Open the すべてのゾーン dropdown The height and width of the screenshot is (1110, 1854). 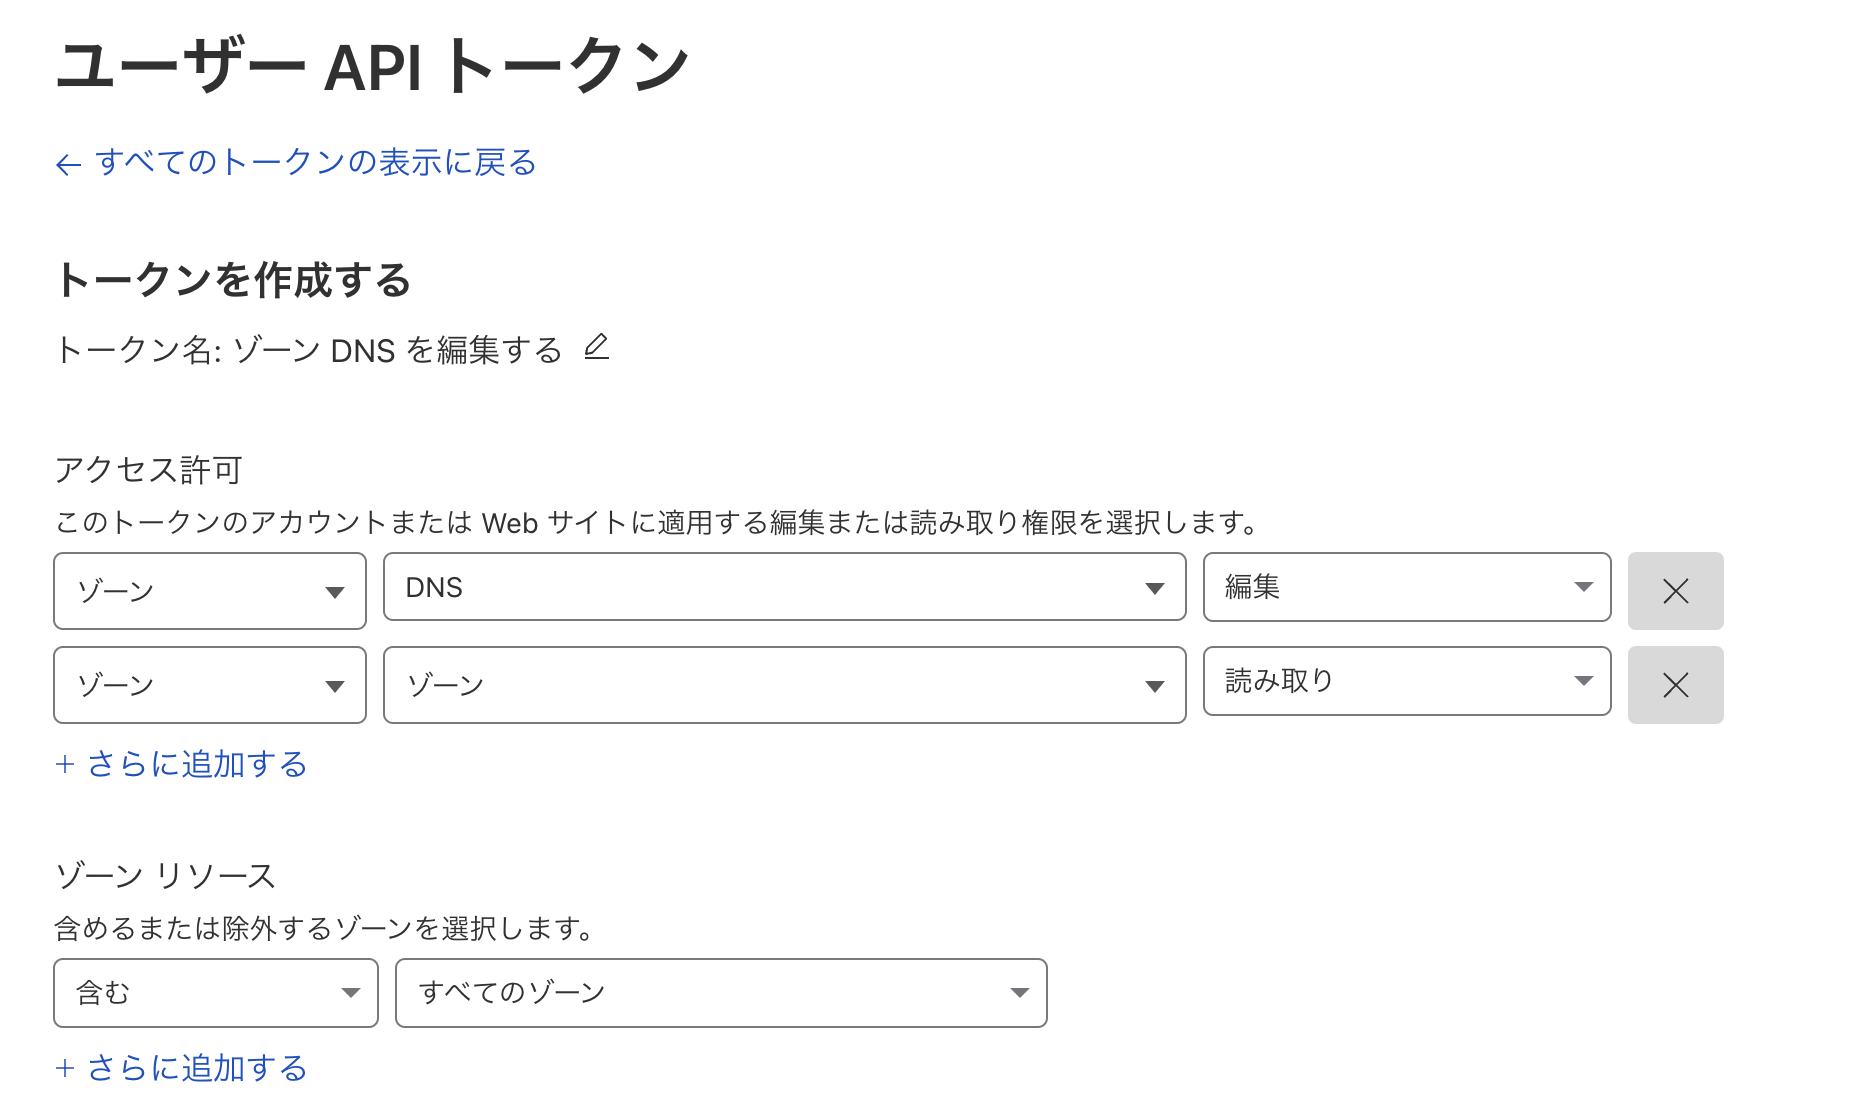720,993
